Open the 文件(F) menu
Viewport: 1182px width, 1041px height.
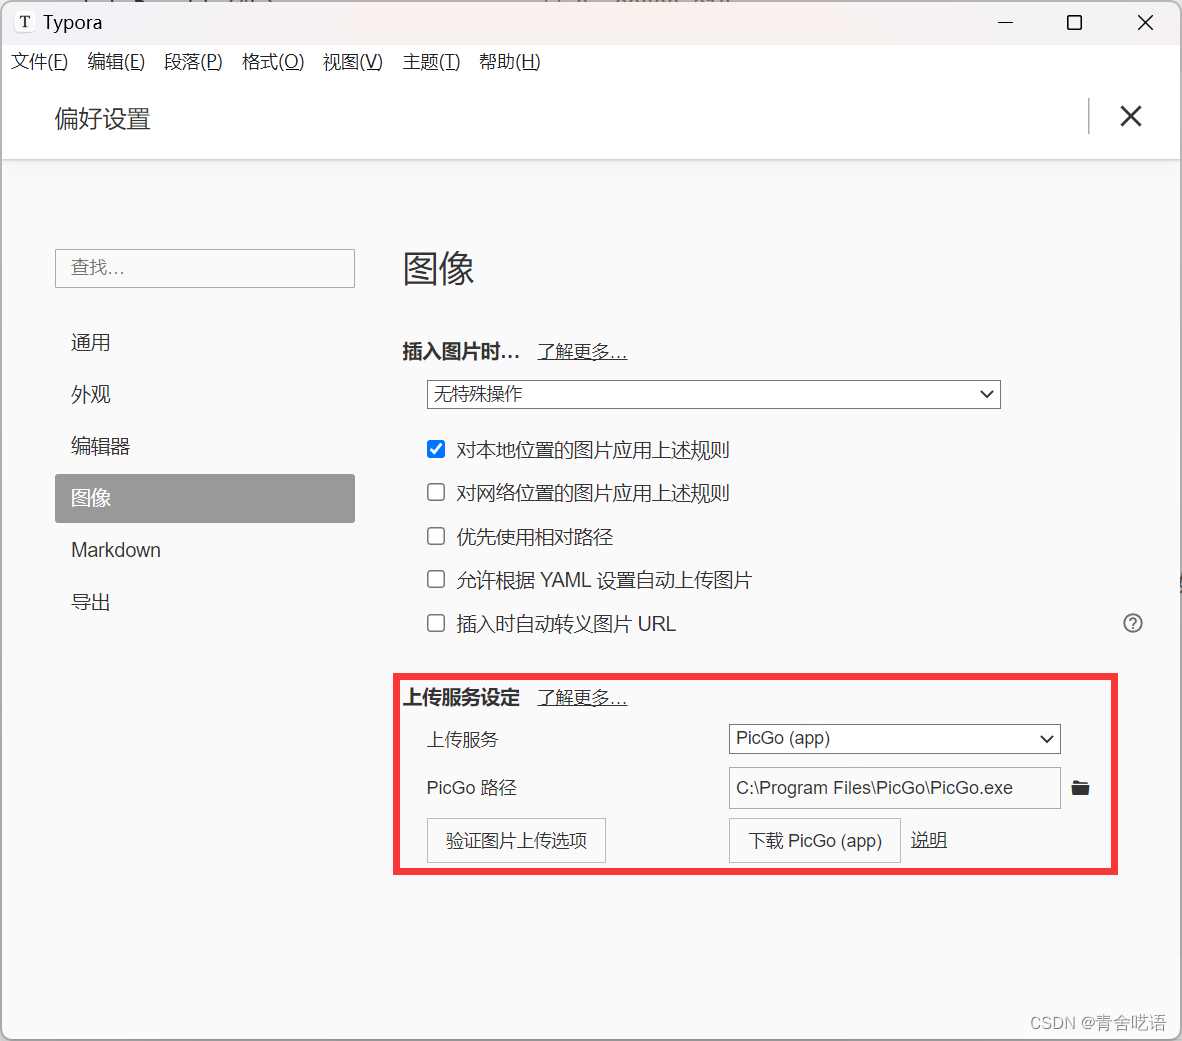[x=39, y=62]
